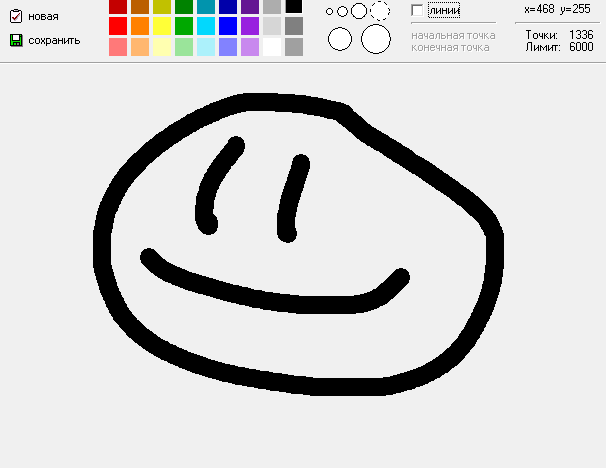The image size is (606, 468).
Task: Choose the cyan color swatch
Action: [x=206, y=26]
